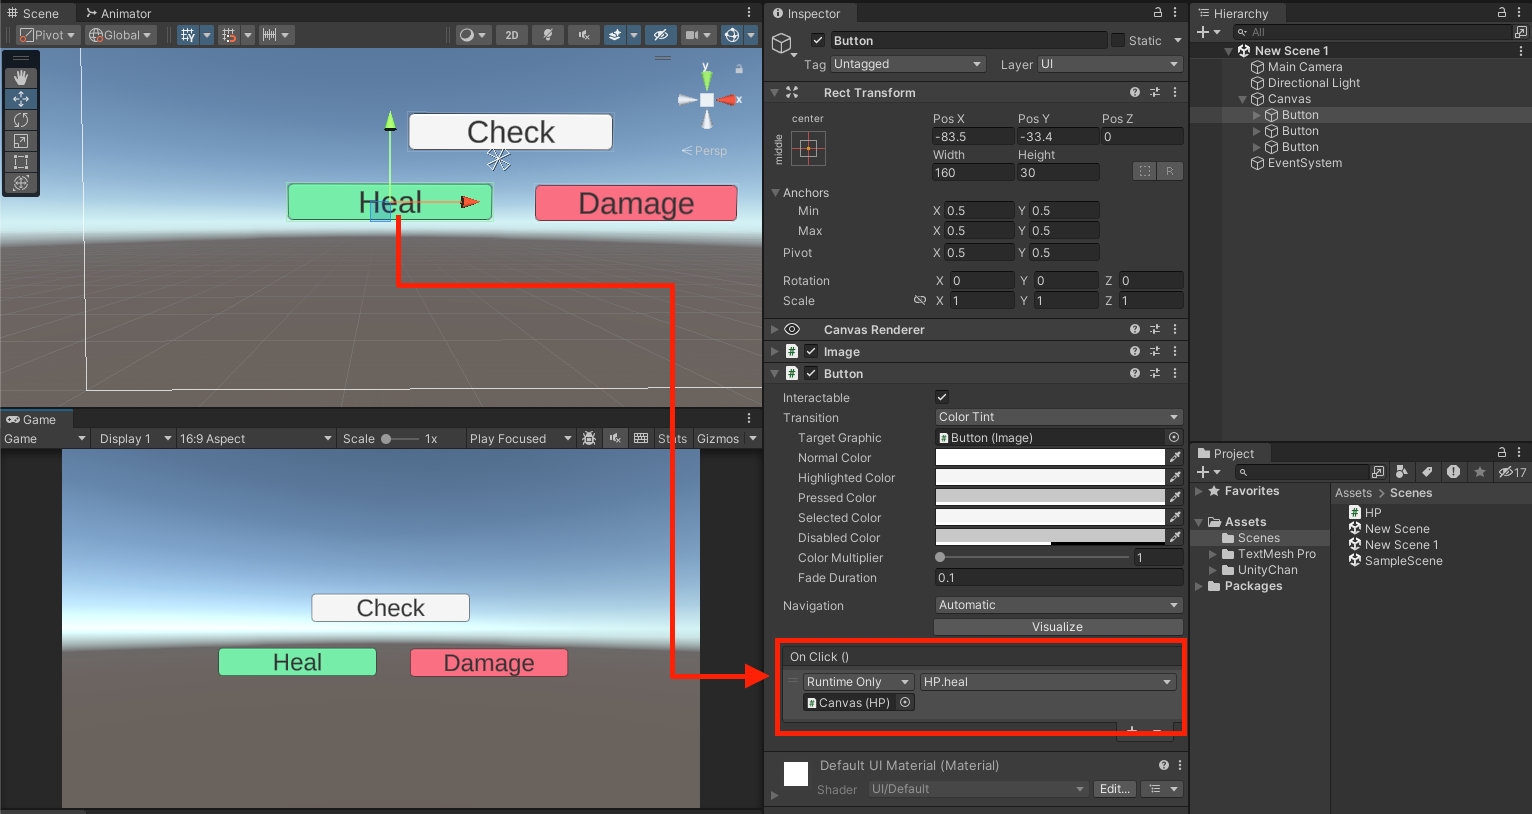Image resolution: width=1532 pixels, height=814 pixels.
Task: Click the Edit button for the UI material
Action: click(x=1114, y=789)
